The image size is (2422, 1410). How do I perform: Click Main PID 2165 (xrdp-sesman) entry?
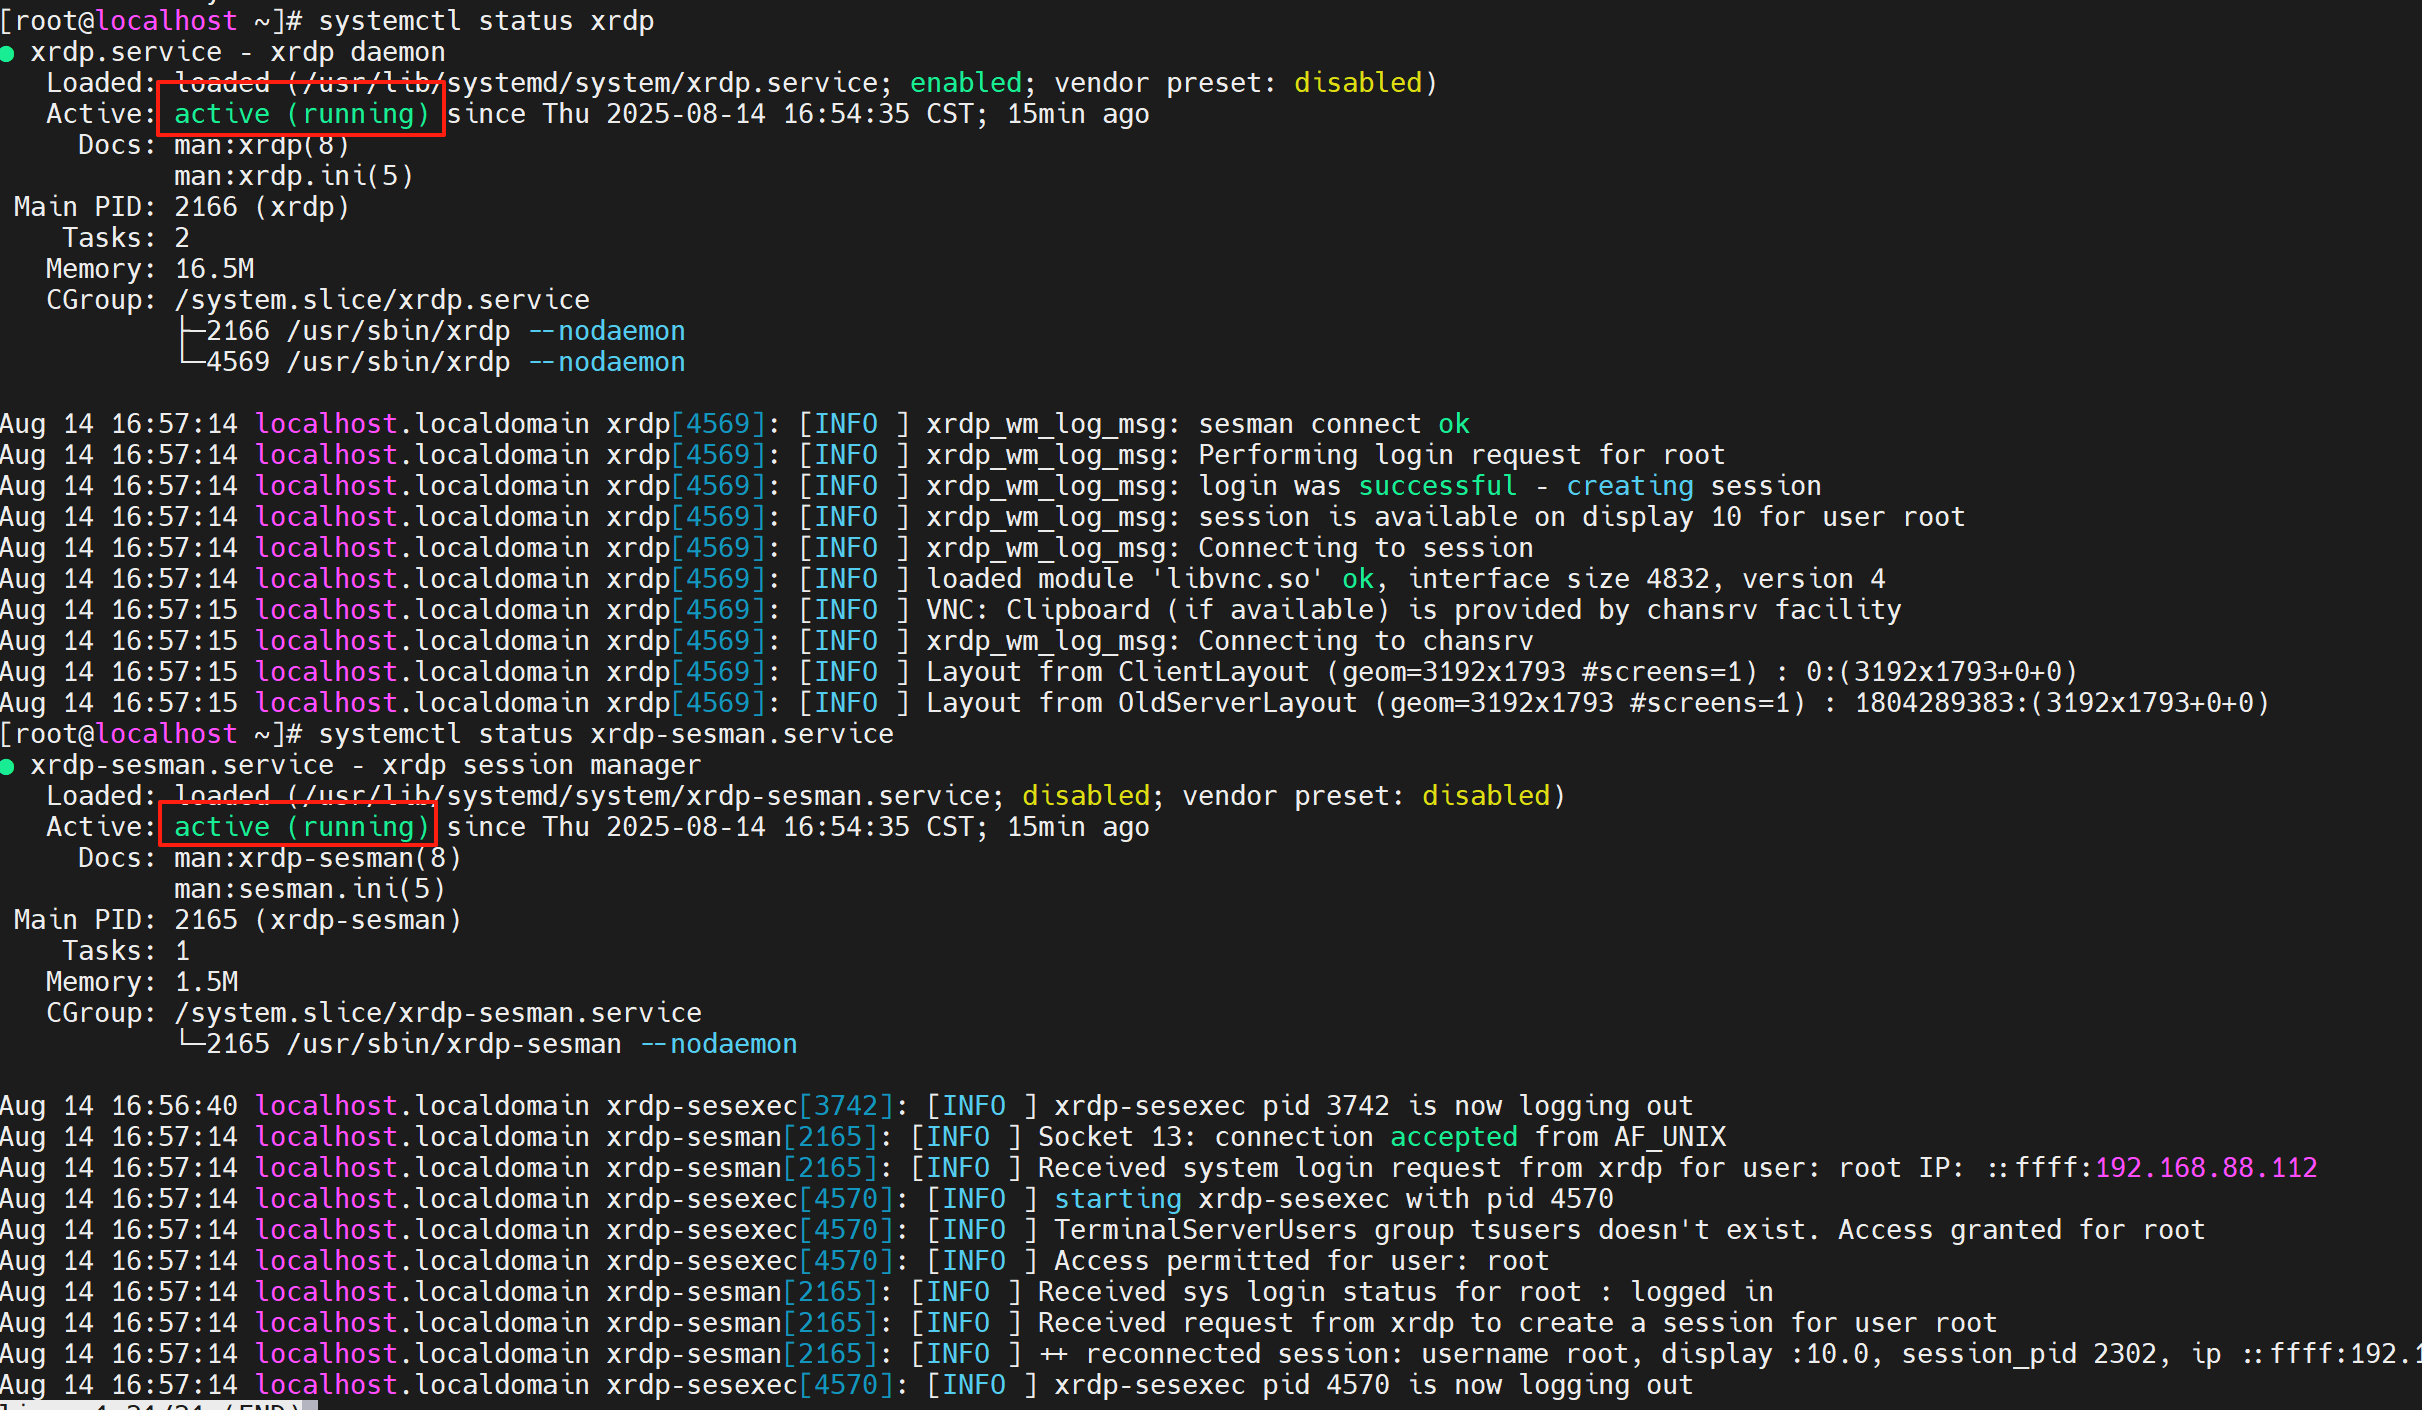317,920
